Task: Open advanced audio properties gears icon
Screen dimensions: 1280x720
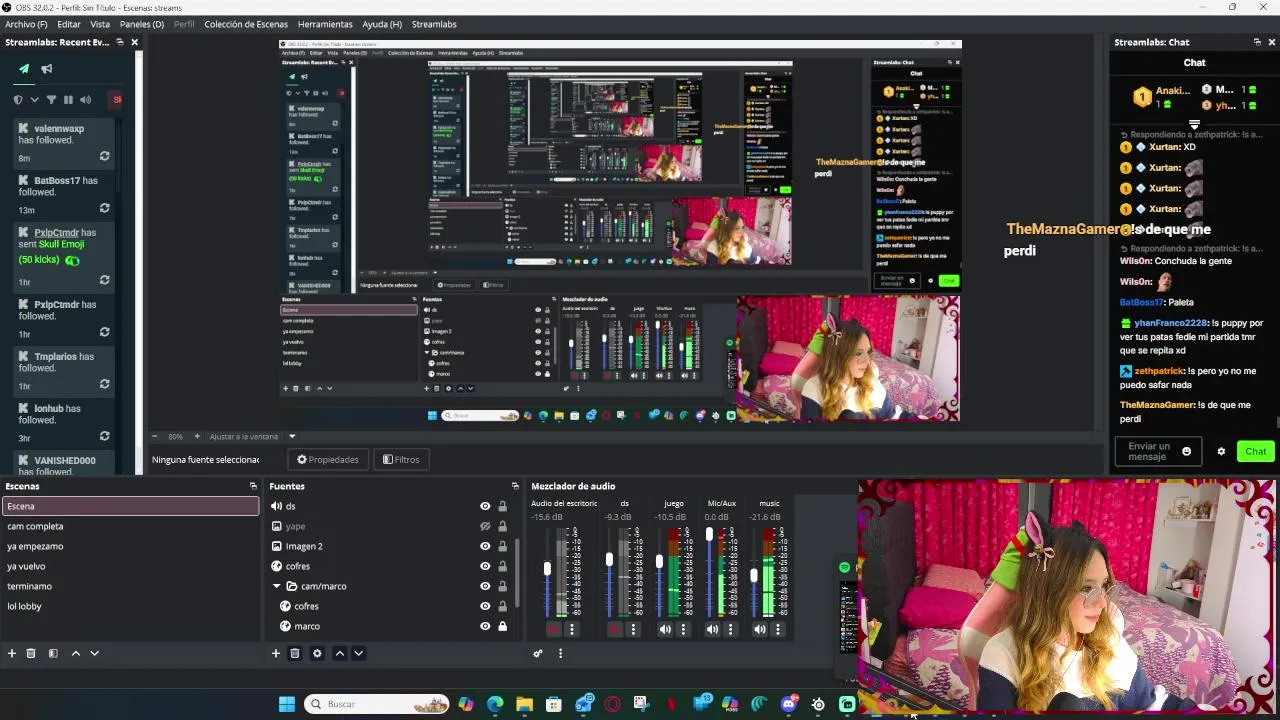Action: pos(538,653)
